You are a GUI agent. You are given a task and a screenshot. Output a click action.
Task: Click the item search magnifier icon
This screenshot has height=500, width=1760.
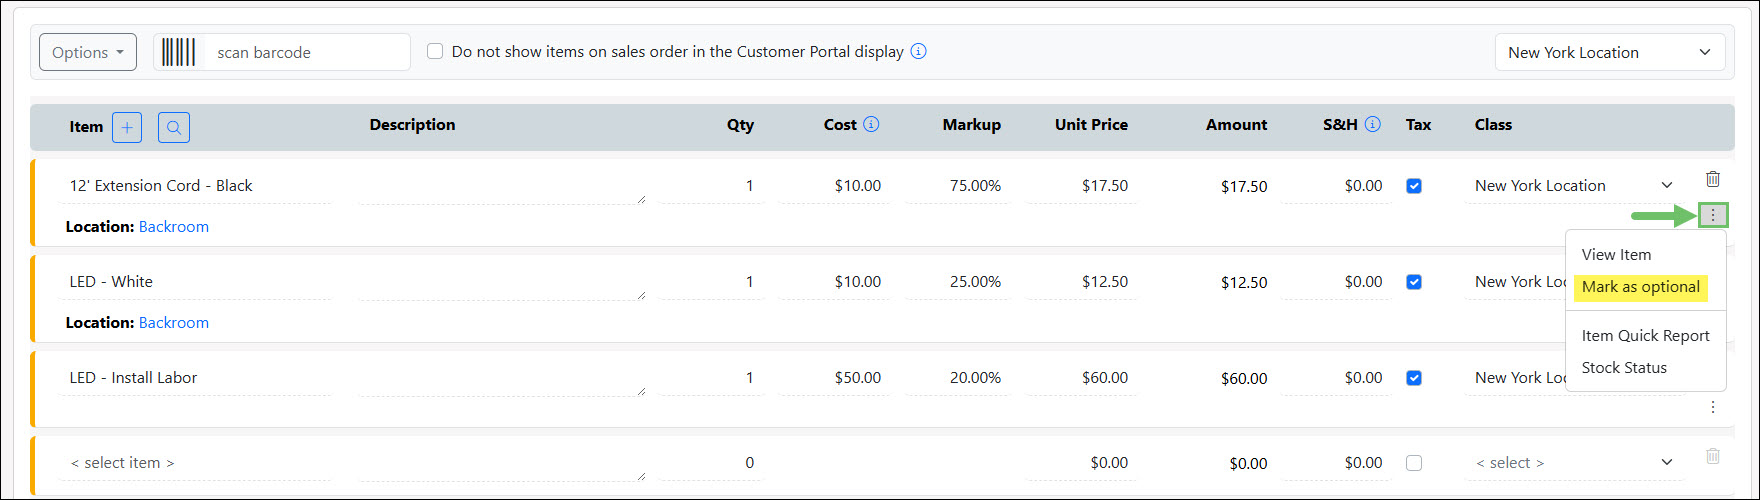click(174, 127)
